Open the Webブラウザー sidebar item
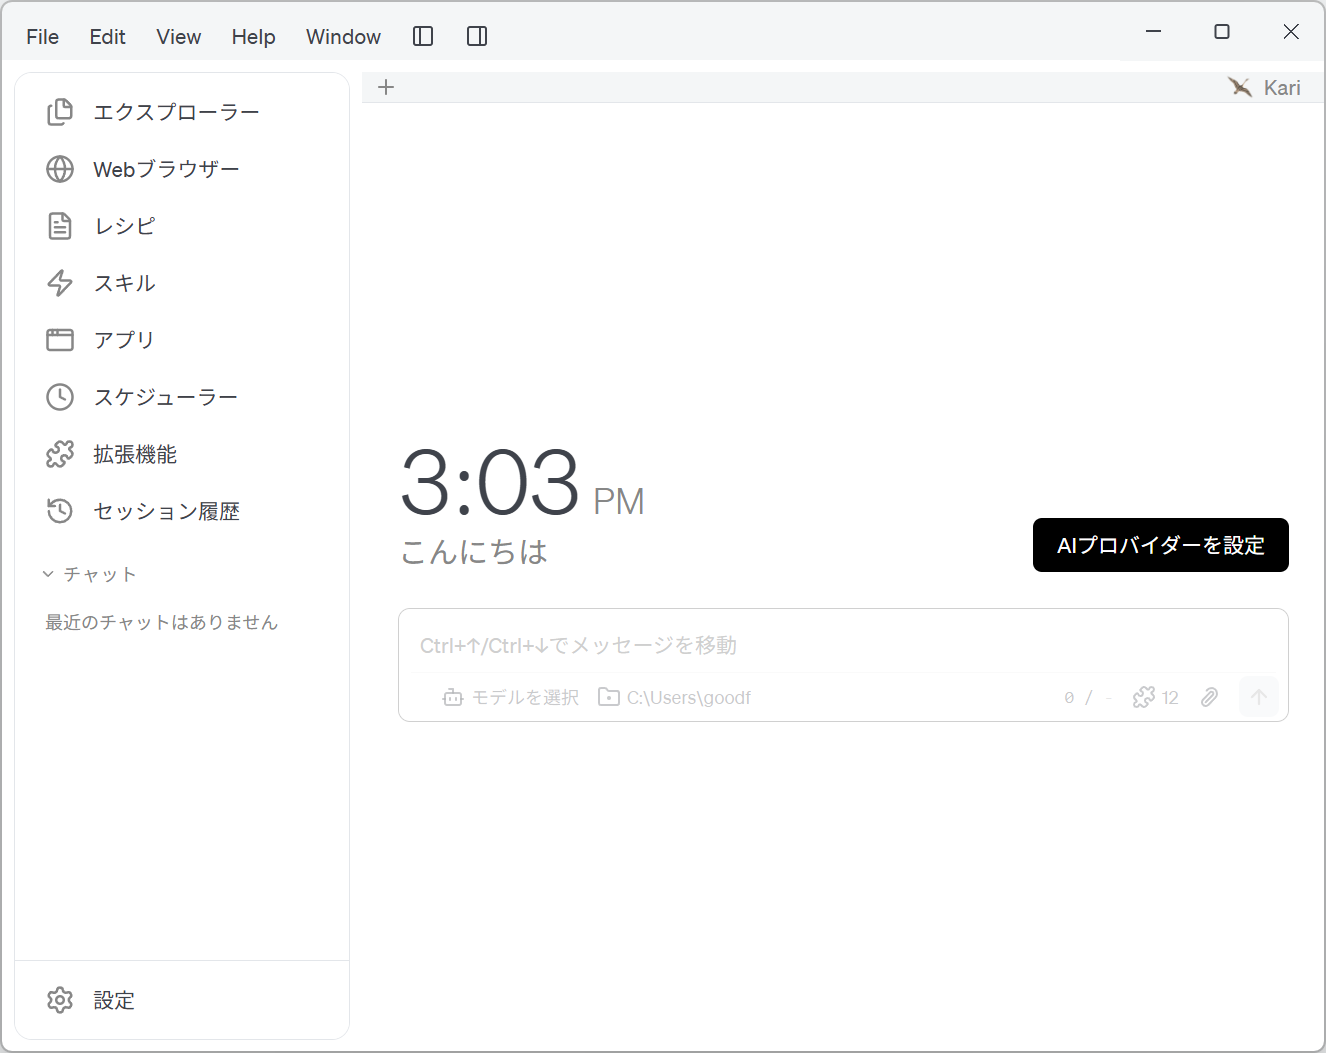The image size is (1326, 1053). (x=182, y=169)
